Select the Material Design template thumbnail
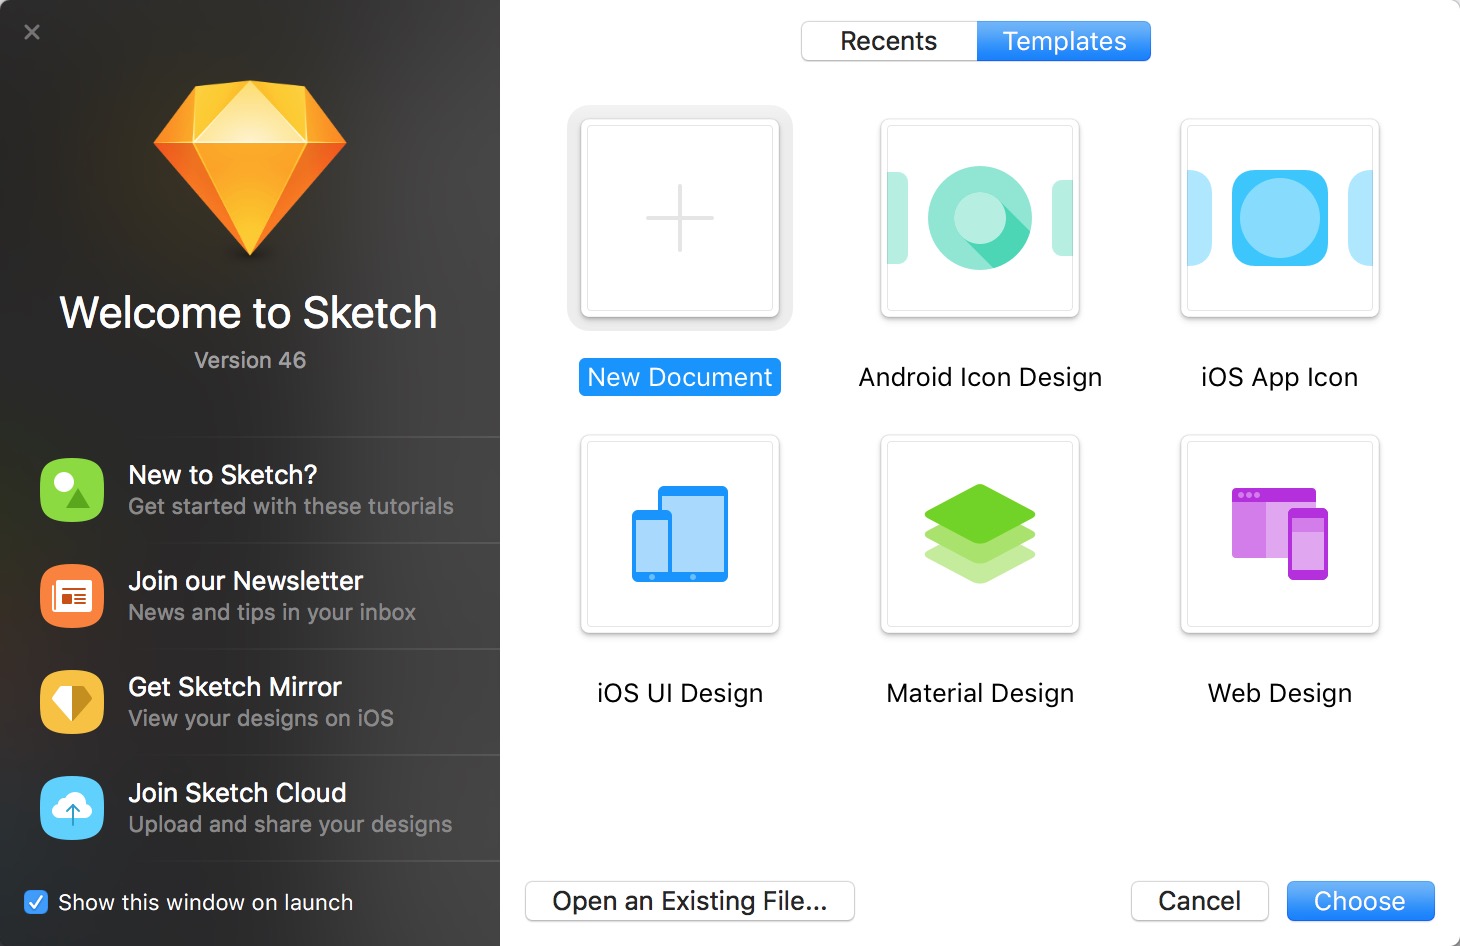 coord(980,534)
